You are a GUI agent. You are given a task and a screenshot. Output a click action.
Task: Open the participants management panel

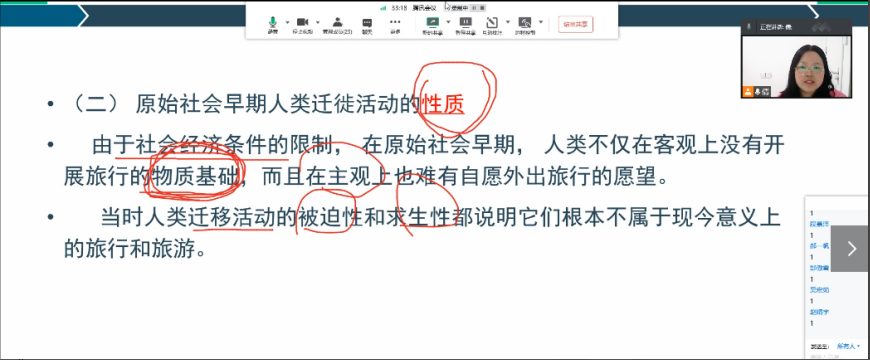(337, 26)
